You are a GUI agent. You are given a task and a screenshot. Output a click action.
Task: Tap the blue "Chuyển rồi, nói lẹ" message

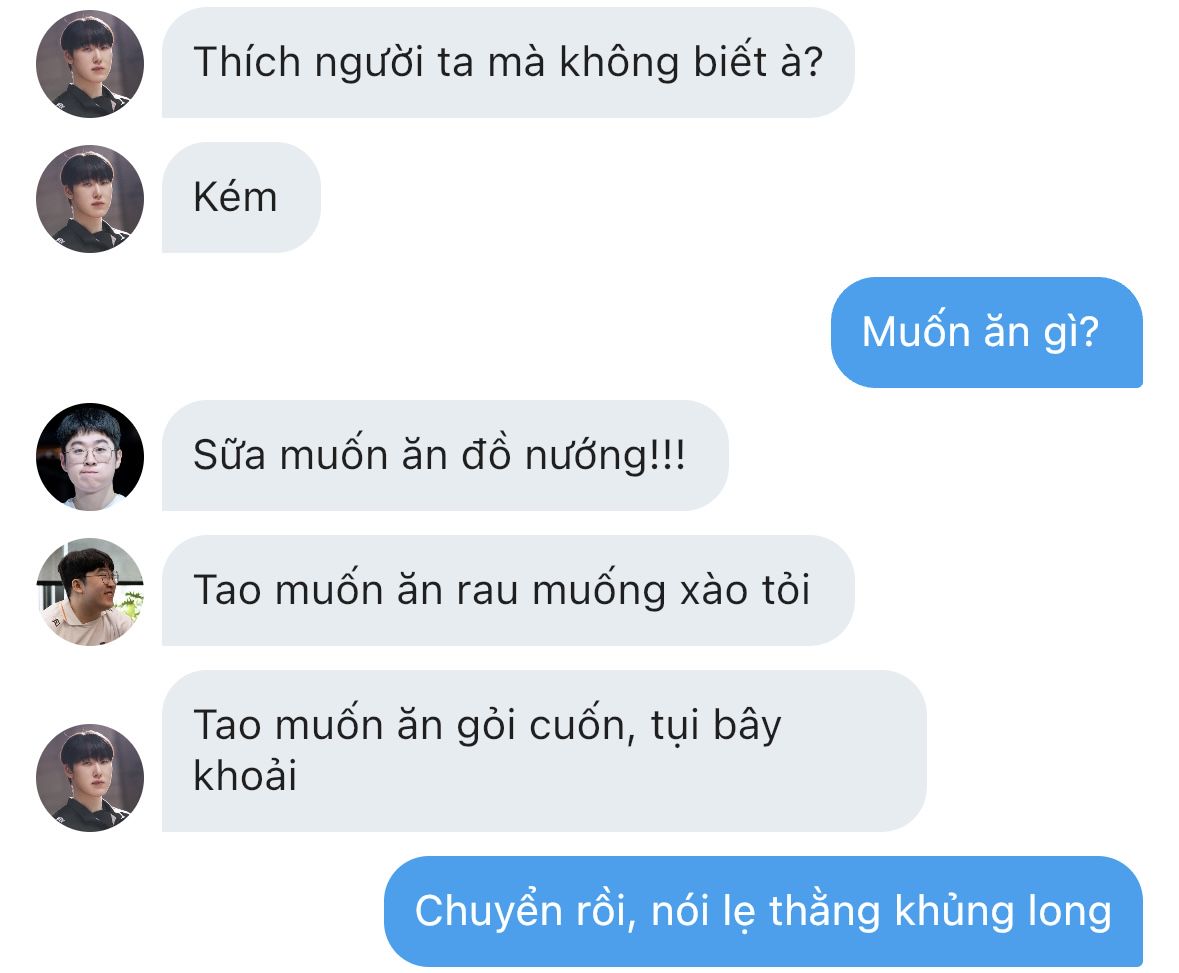763,911
